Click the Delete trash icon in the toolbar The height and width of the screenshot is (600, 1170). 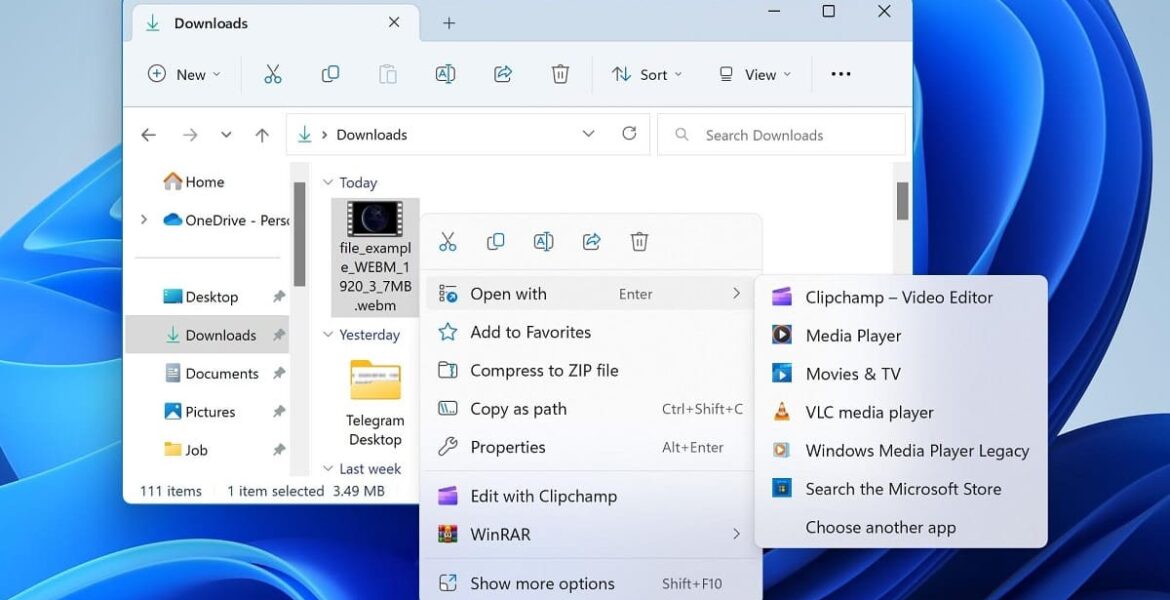pyautogui.click(x=560, y=74)
